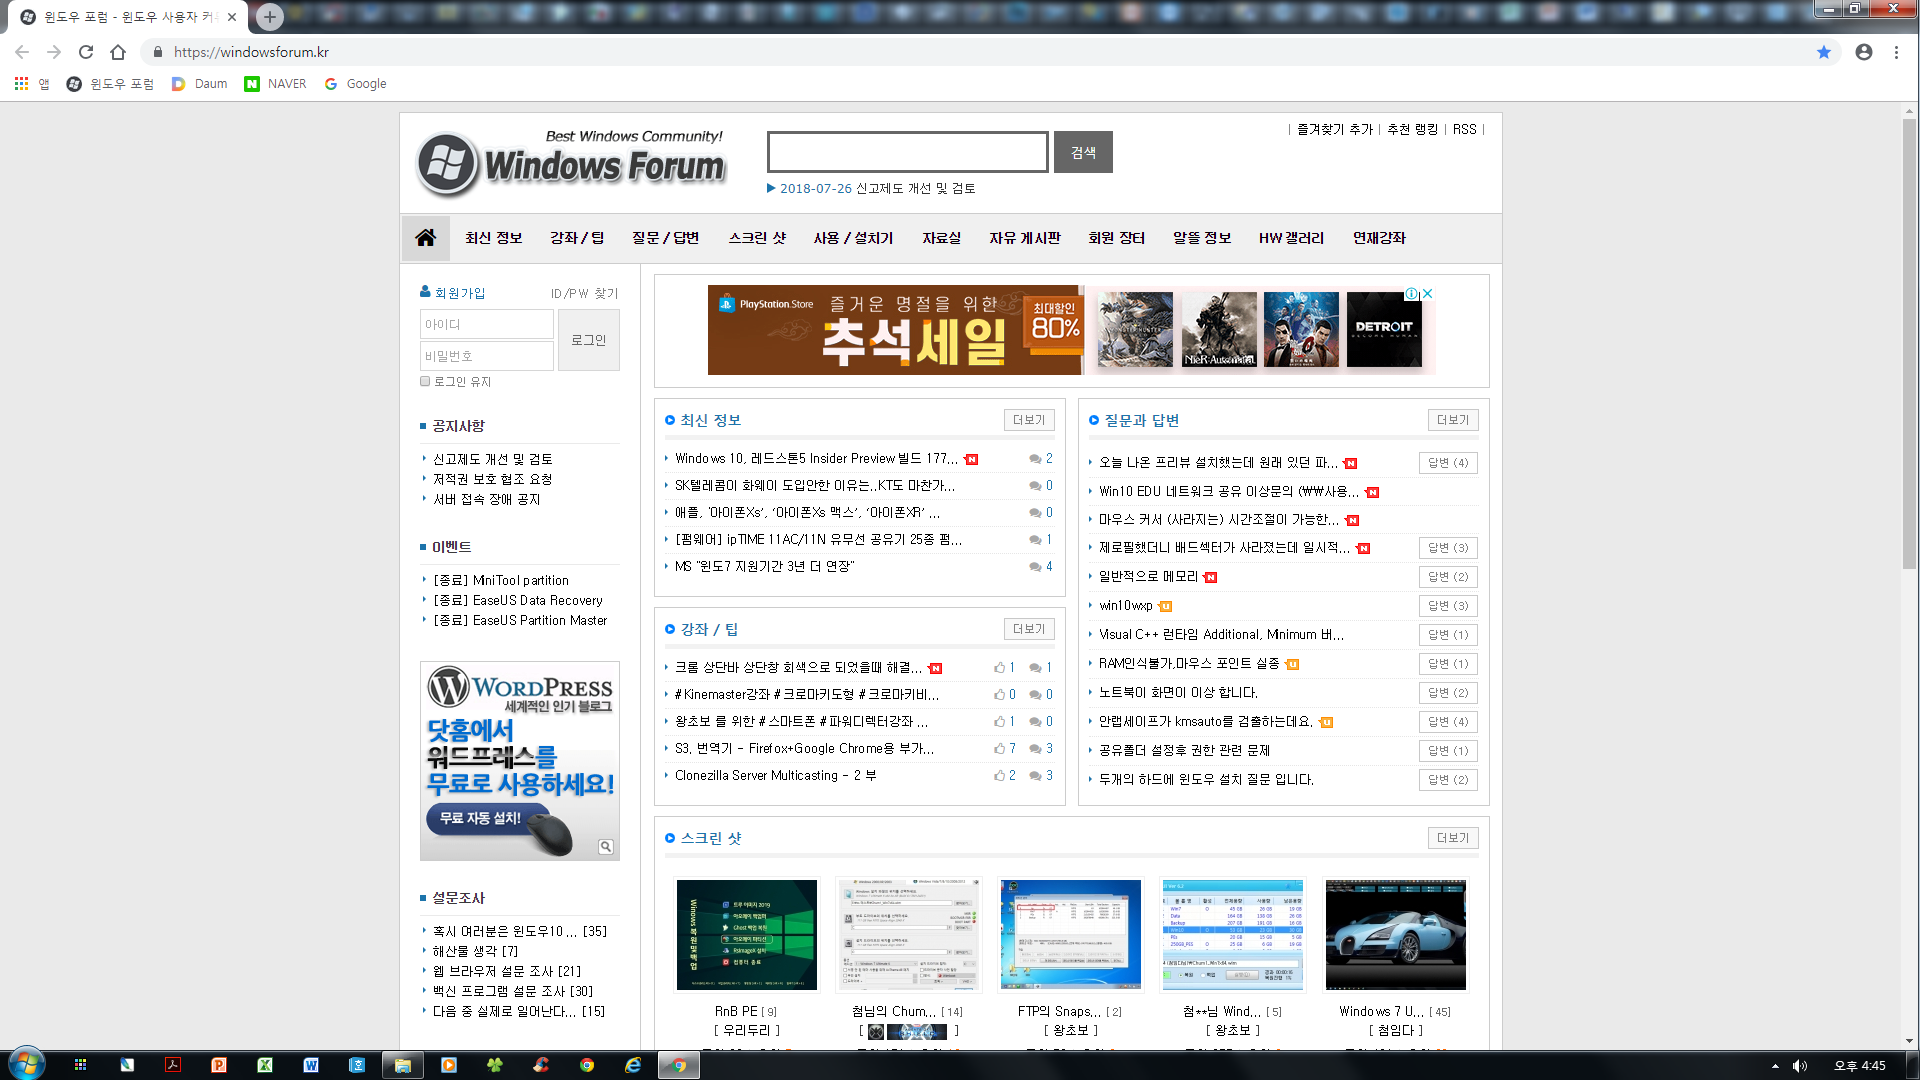
Task: Open the green clover app in the taskbar
Action: click(x=495, y=1065)
